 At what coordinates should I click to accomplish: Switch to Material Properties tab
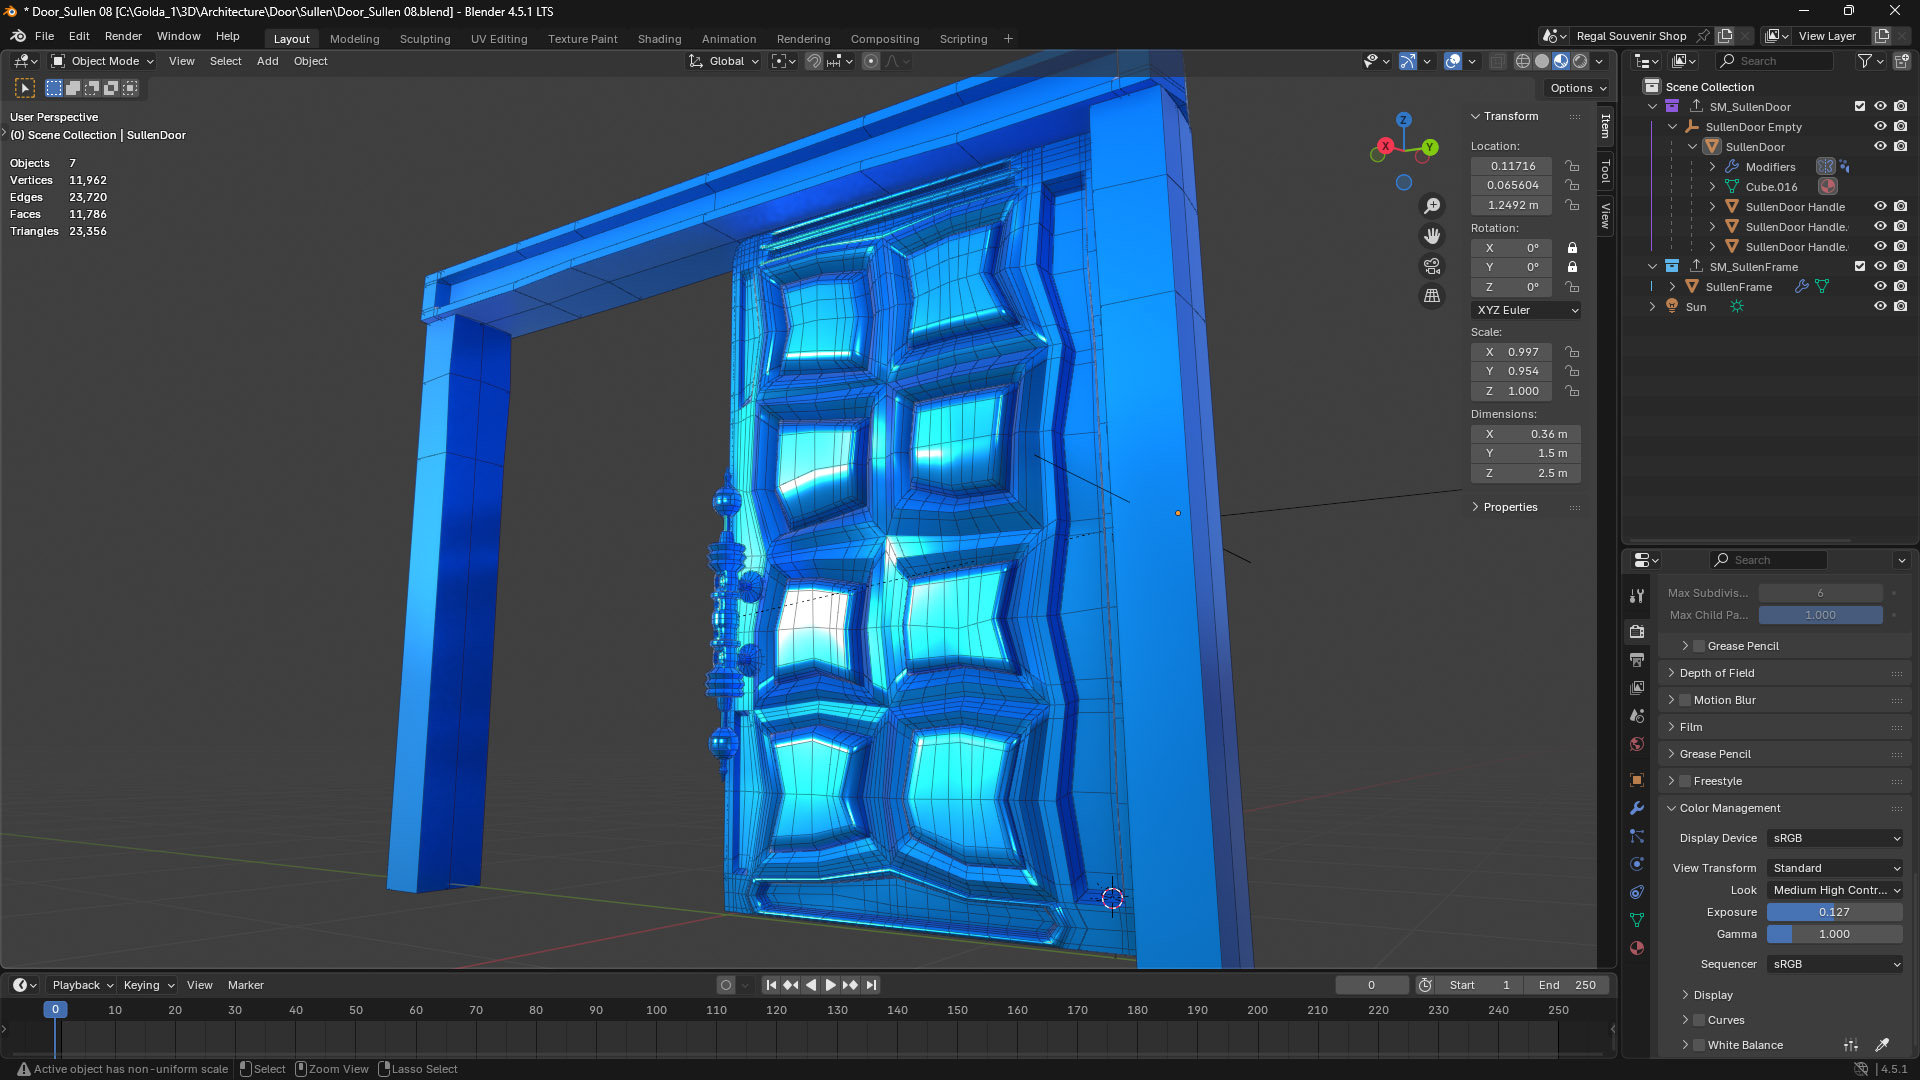(1637, 947)
